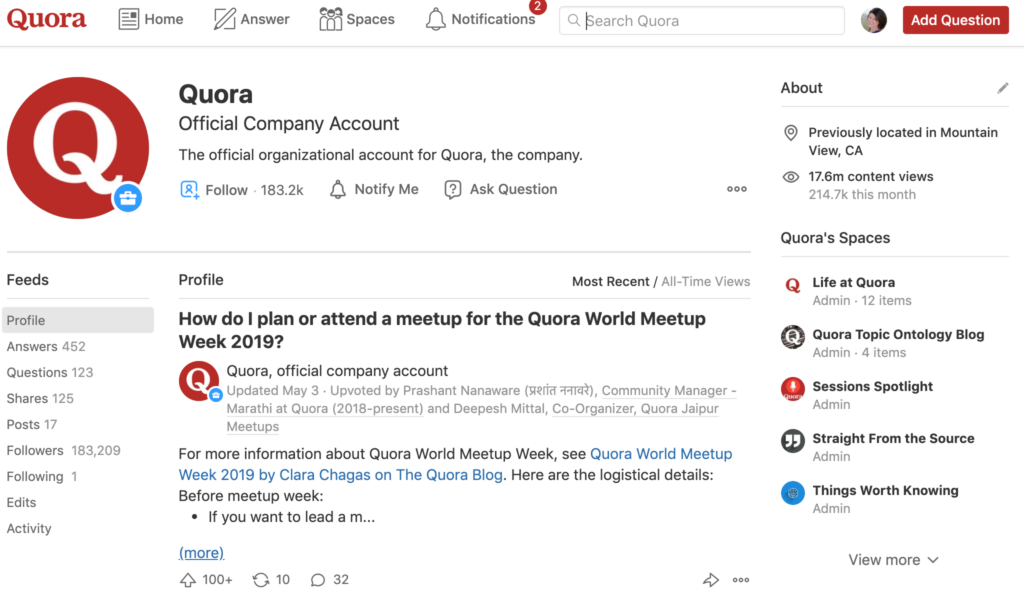Viewport: 1024px width, 594px height.
Task: Click the large Quora profile picture
Action: point(78,148)
